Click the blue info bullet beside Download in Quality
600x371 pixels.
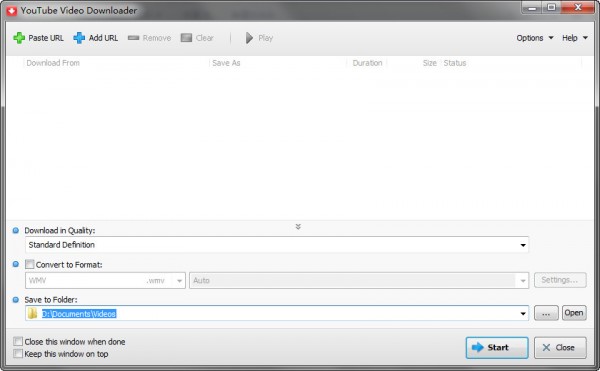16,230
